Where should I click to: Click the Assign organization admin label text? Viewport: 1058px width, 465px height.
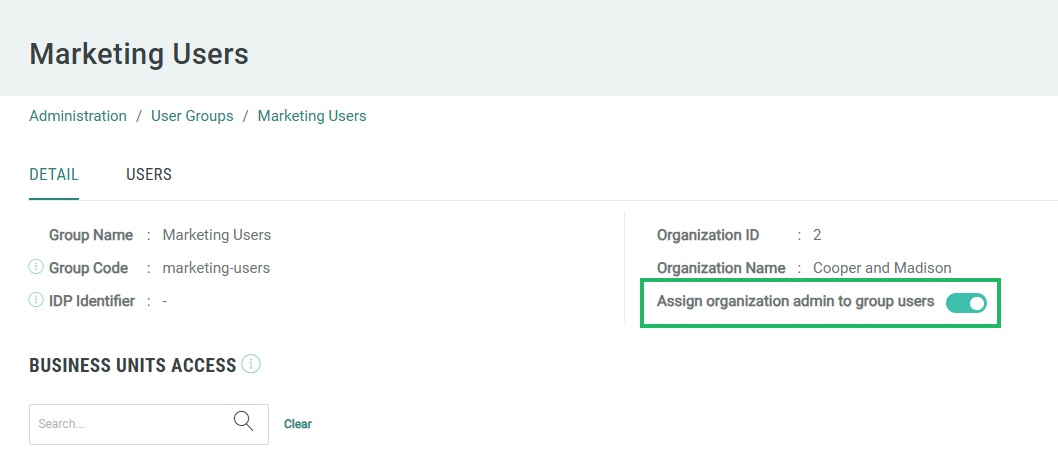point(795,301)
